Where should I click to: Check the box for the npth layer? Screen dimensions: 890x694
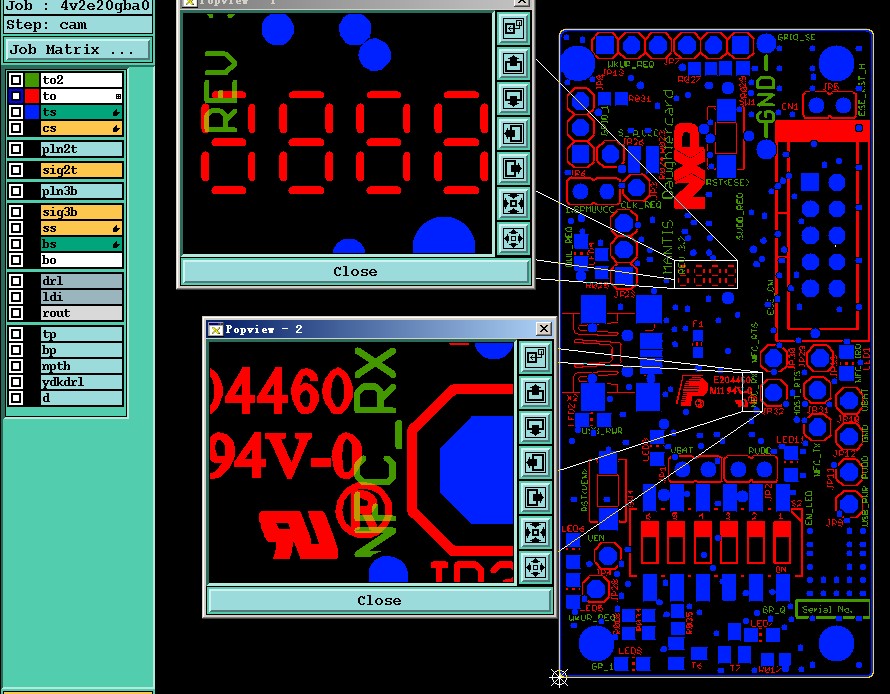16,365
